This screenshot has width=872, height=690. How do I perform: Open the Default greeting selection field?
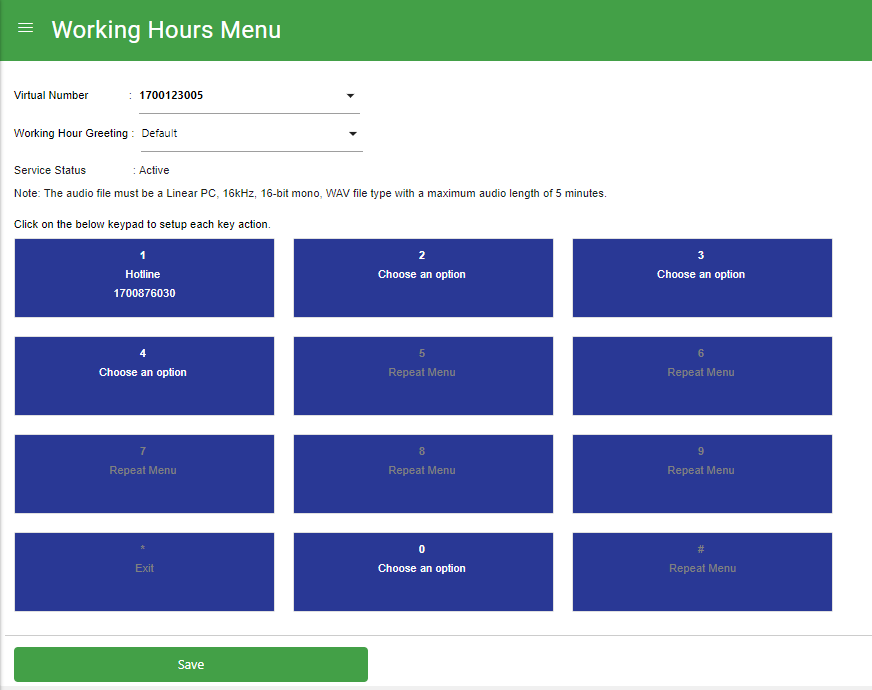click(251, 133)
